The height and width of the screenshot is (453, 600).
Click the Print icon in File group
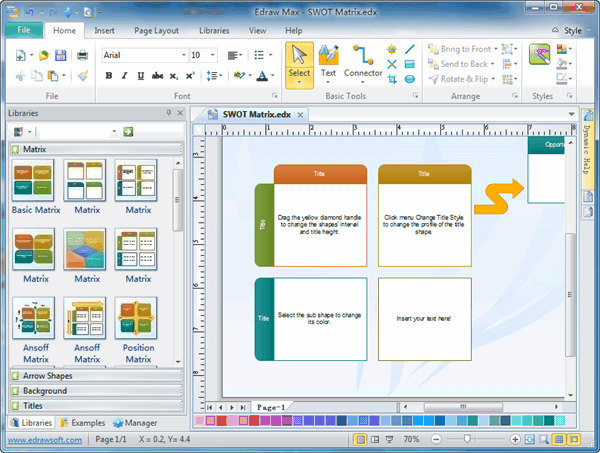click(x=82, y=55)
